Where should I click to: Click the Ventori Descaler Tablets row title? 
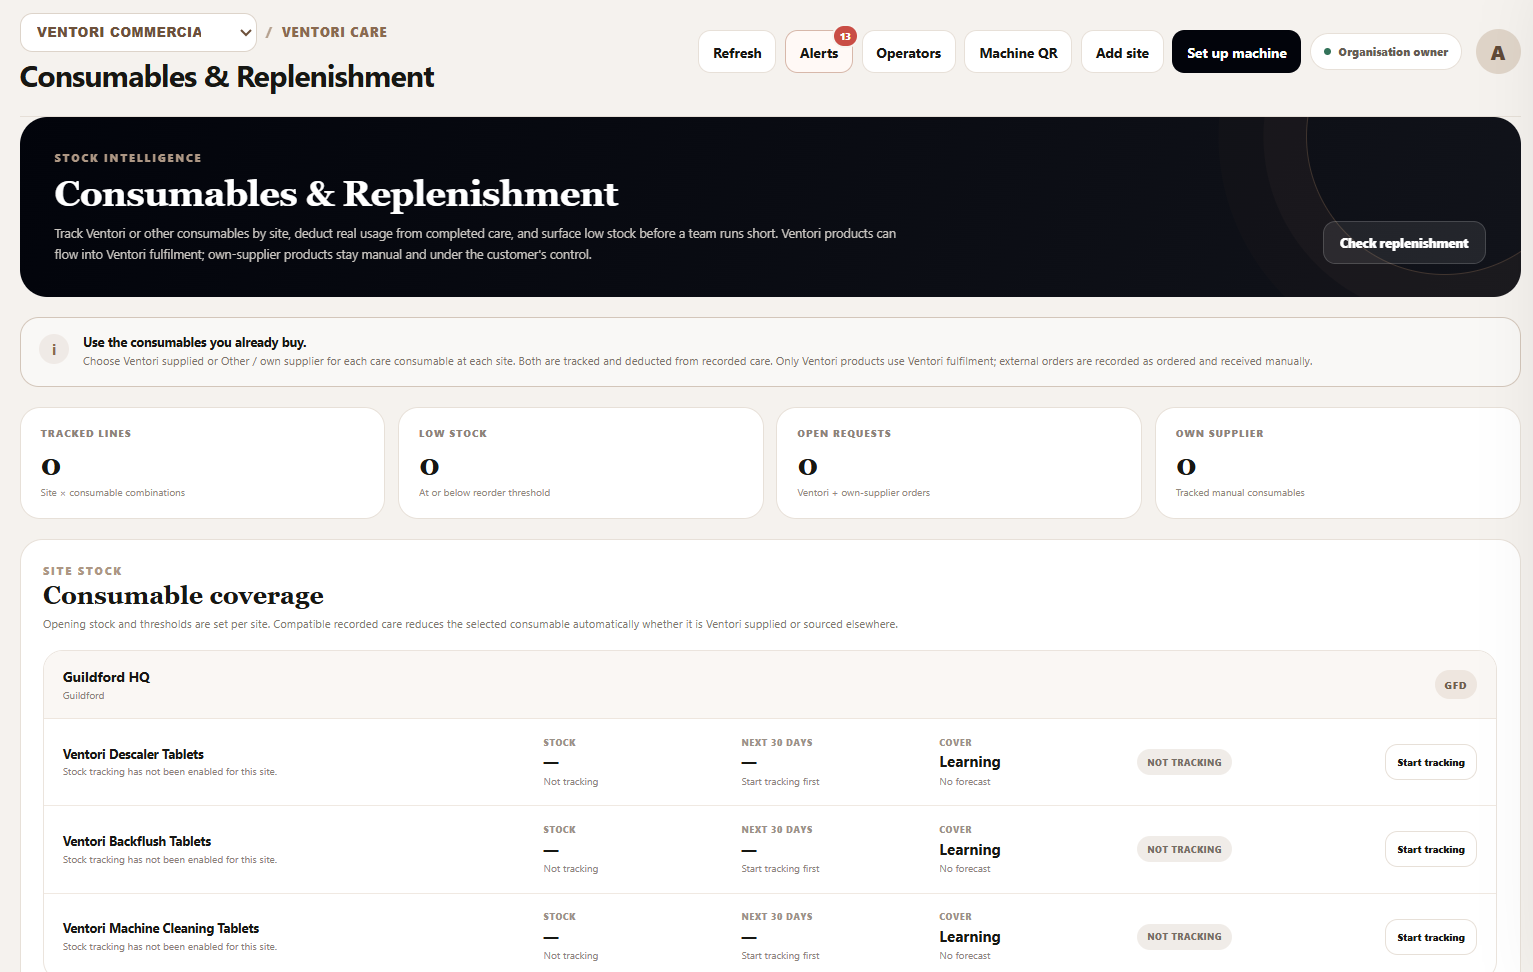tap(133, 754)
